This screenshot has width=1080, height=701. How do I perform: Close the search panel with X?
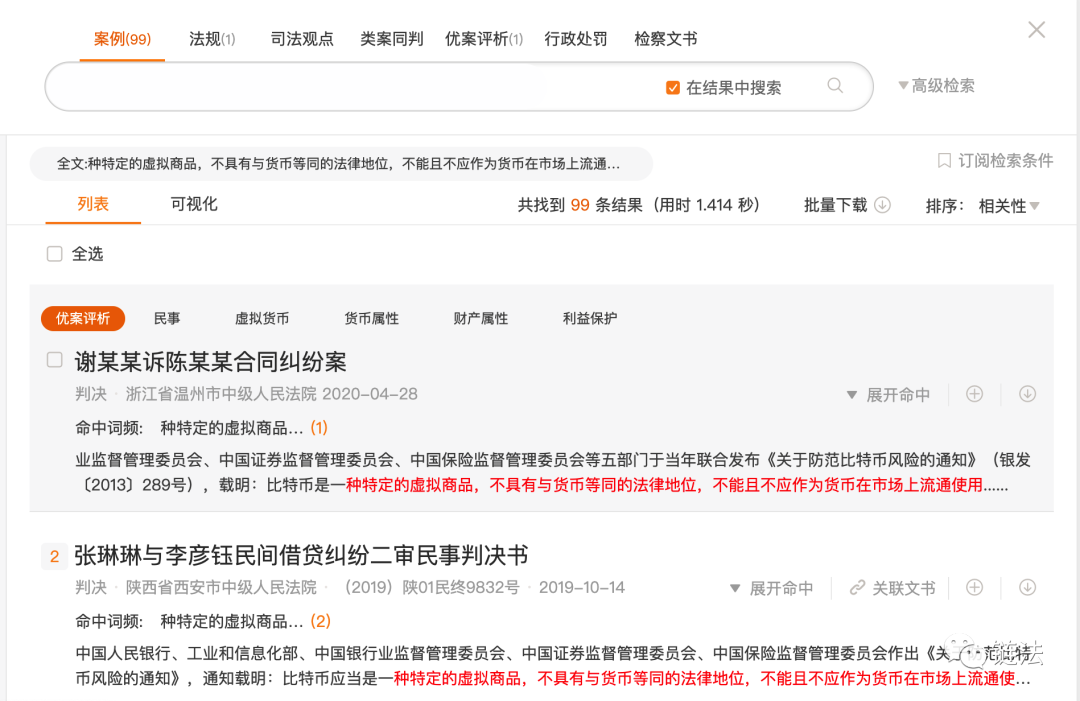point(1037,30)
